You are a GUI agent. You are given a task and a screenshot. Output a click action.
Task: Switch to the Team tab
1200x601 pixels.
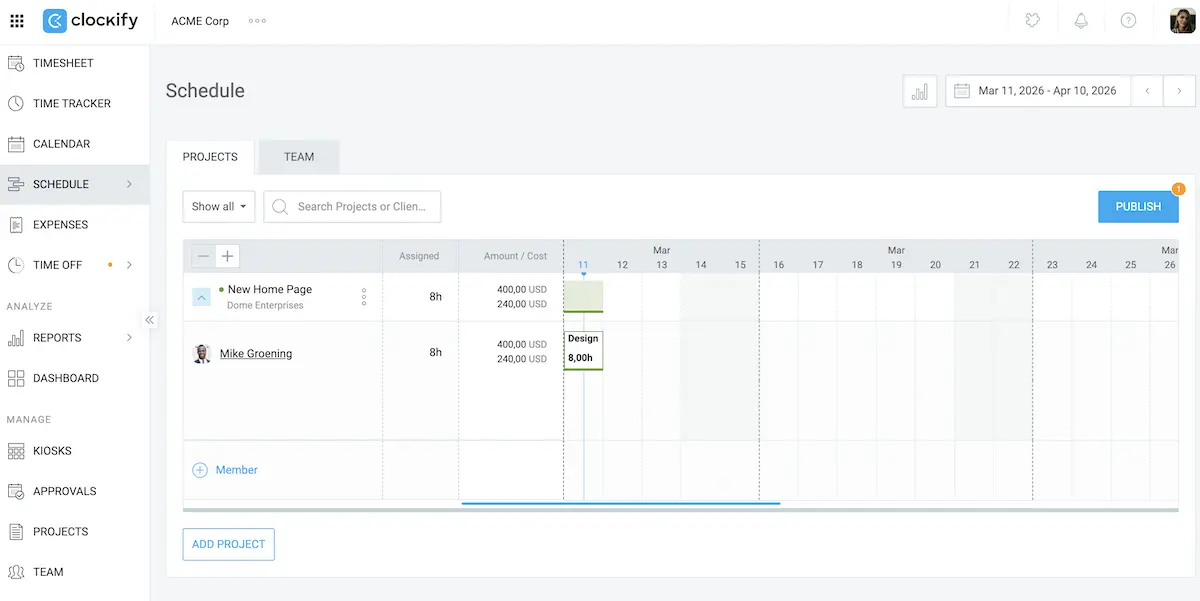[299, 157]
